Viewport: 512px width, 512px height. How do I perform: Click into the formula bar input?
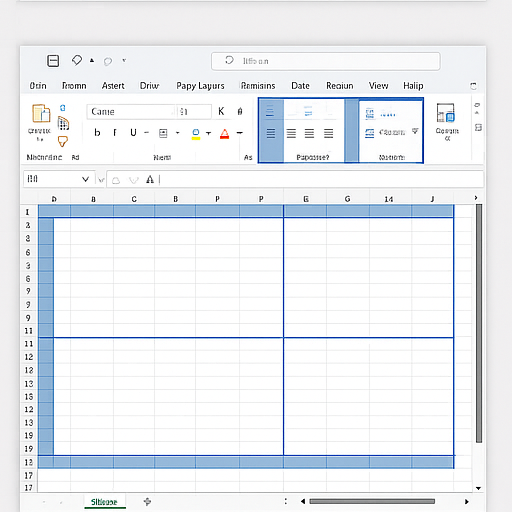(321, 180)
